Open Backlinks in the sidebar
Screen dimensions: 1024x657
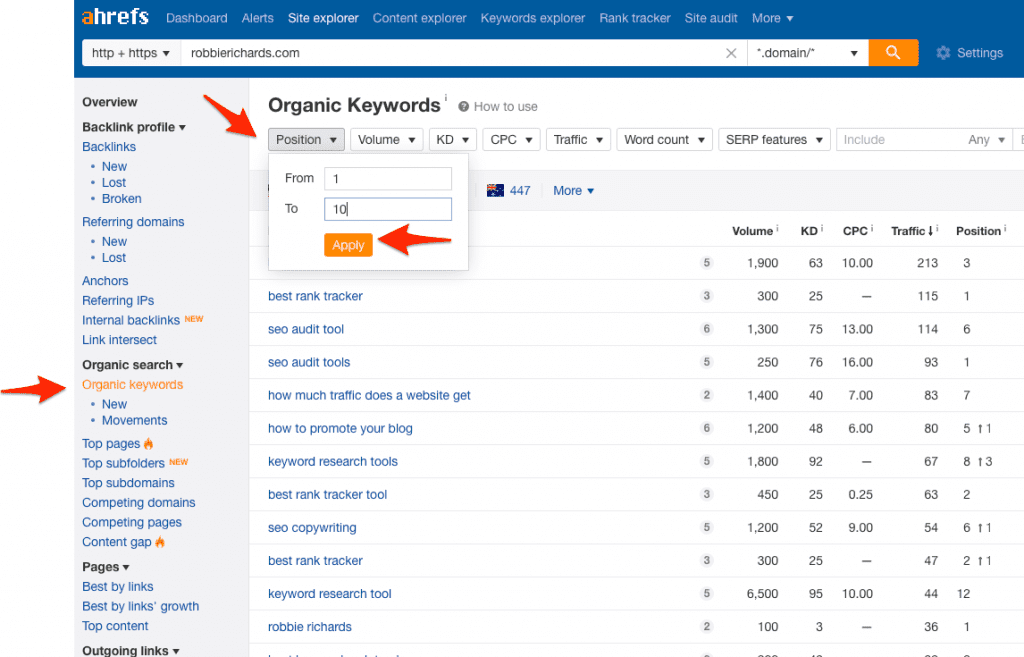point(109,146)
